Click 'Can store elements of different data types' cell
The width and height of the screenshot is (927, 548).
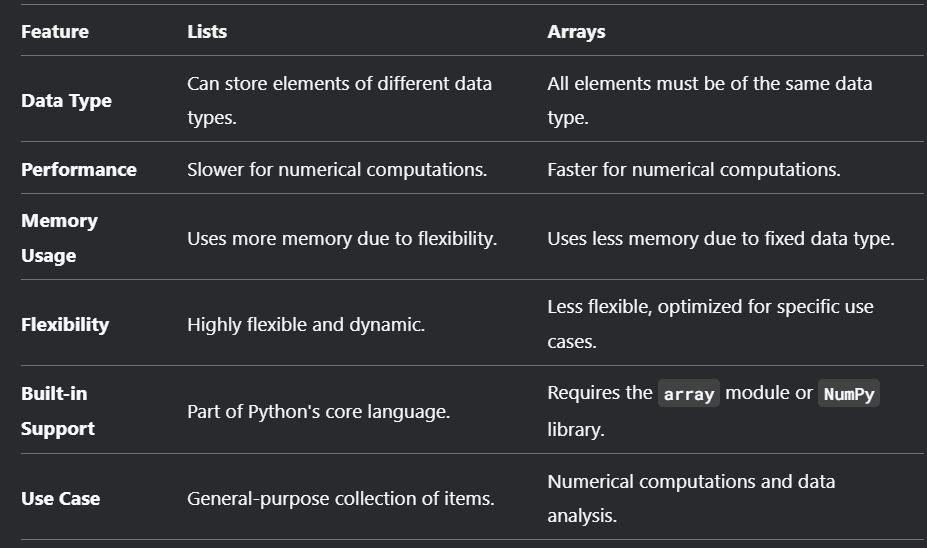tap(339, 101)
